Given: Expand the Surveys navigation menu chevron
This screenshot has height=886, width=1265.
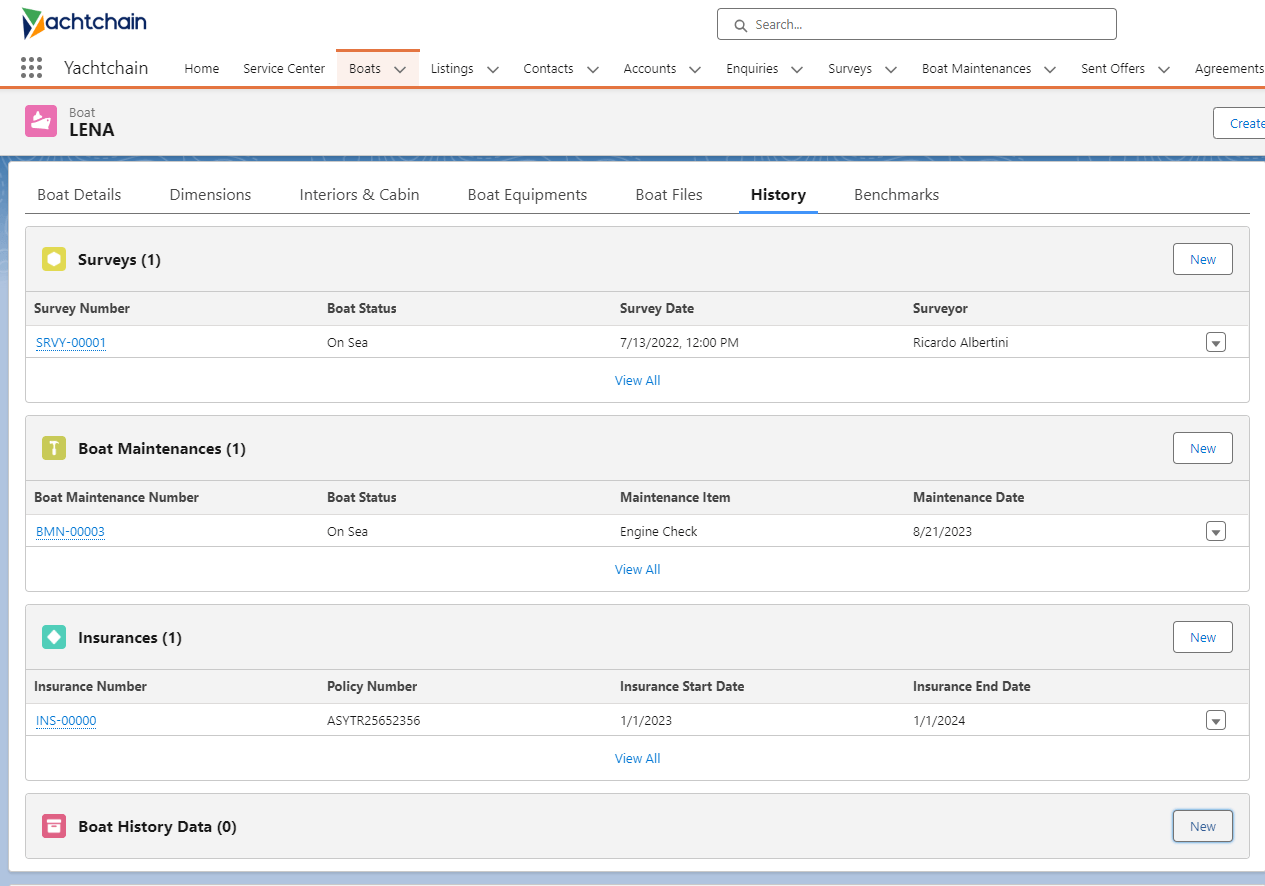Looking at the screenshot, I should tap(891, 69).
